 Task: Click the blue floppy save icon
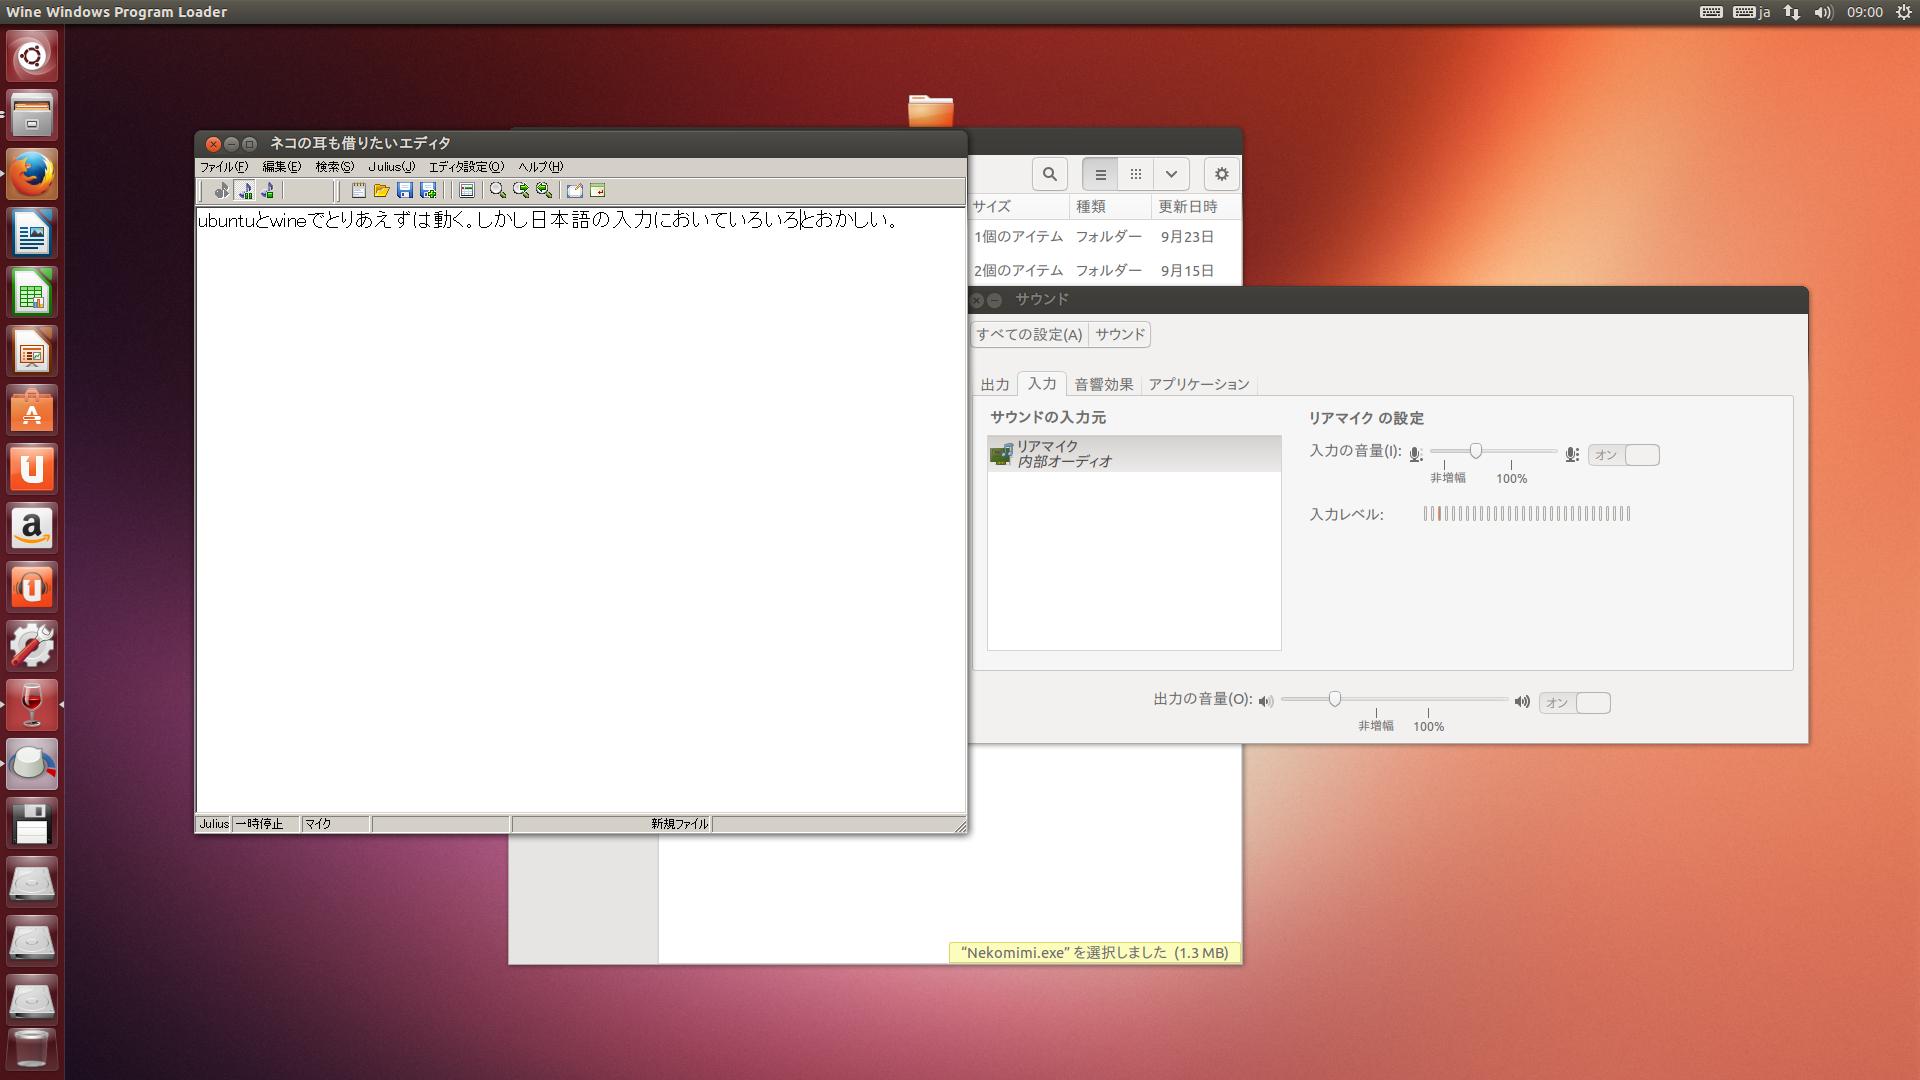click(x=405, y=190)
